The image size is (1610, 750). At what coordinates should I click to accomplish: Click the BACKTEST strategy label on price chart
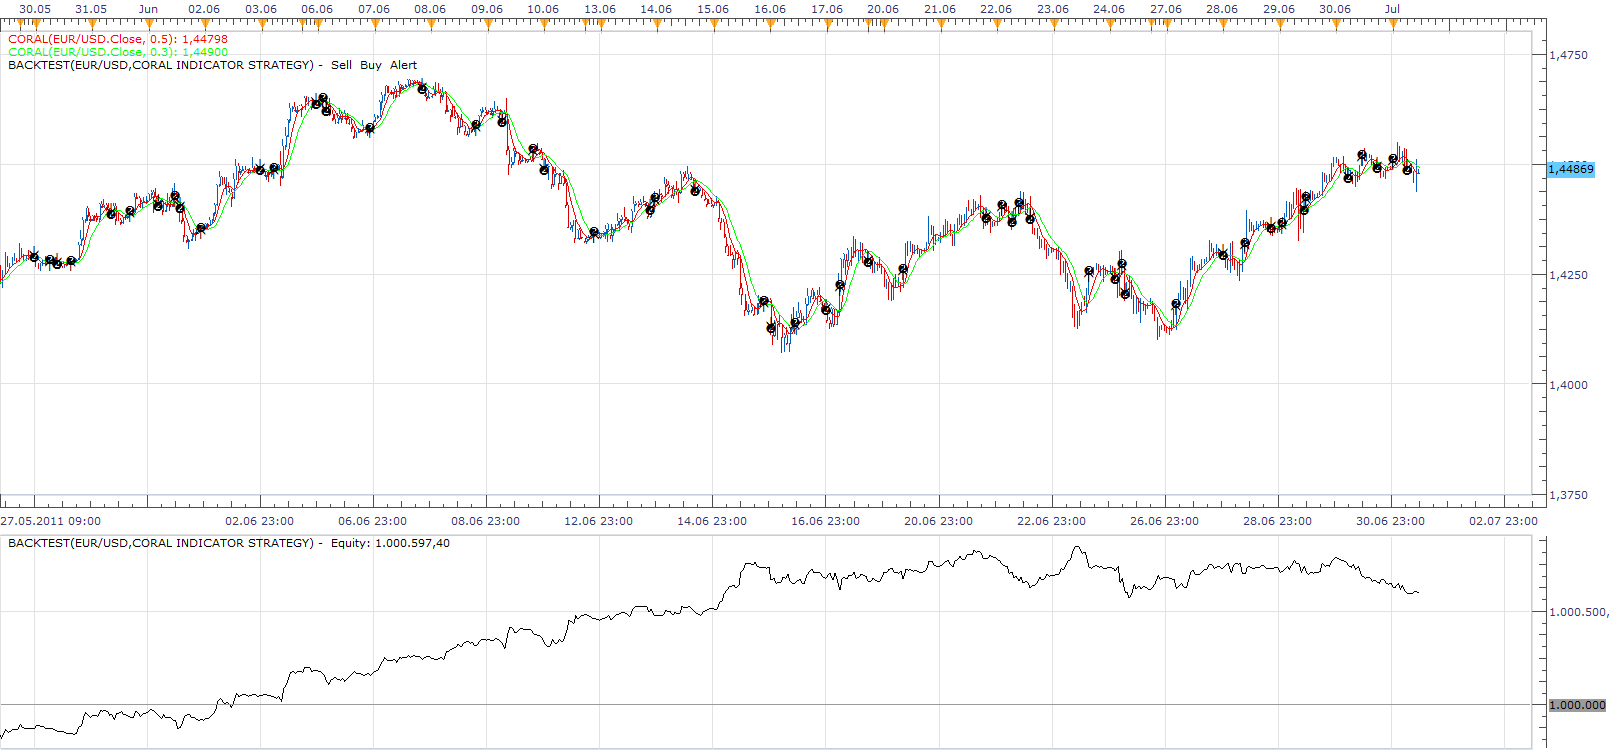[161, 65]
